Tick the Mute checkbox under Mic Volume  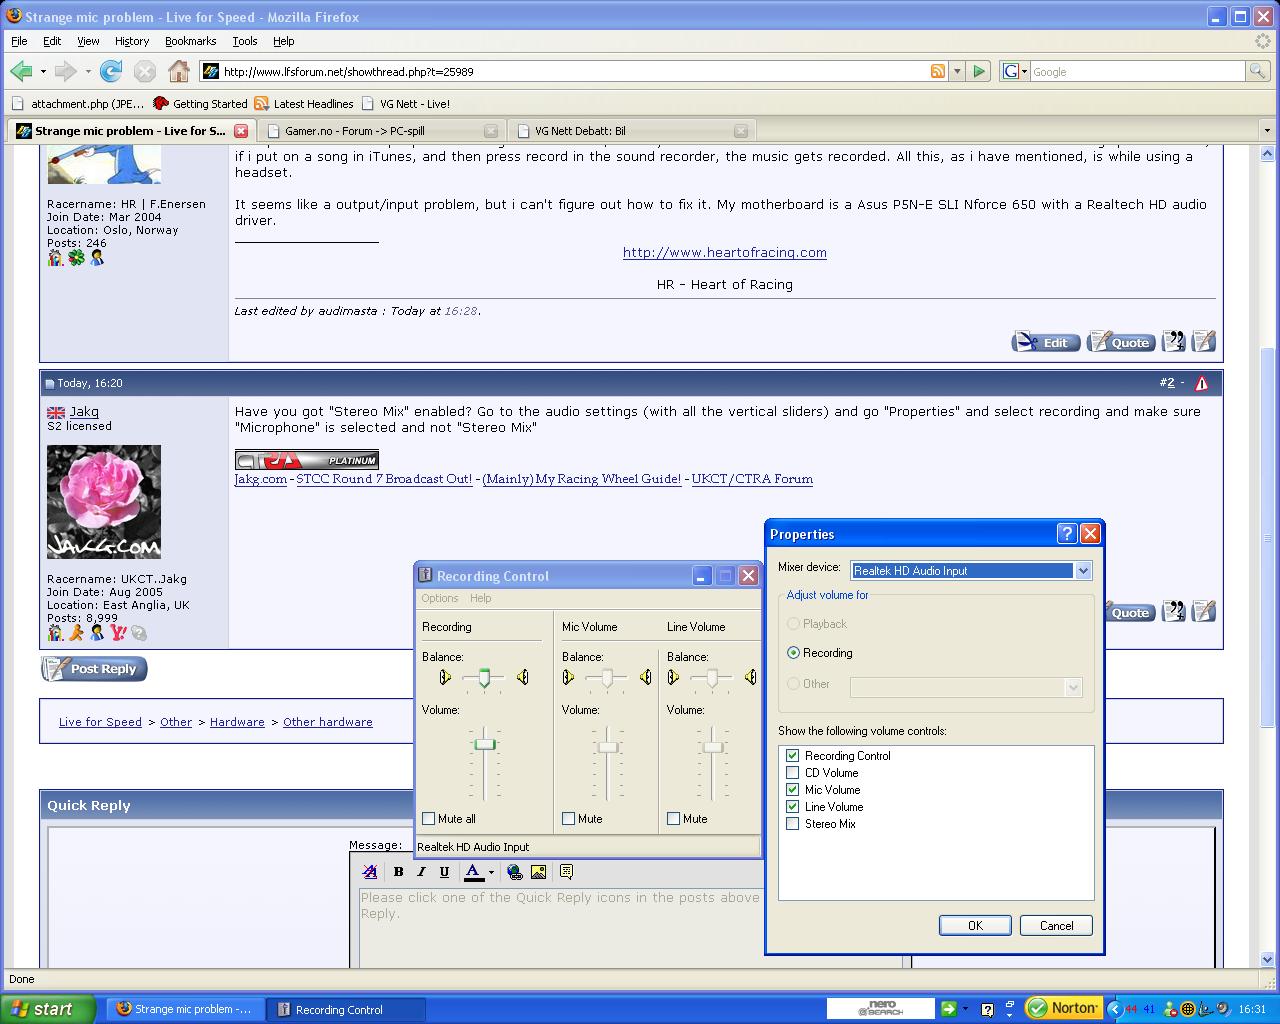point(569,819)
